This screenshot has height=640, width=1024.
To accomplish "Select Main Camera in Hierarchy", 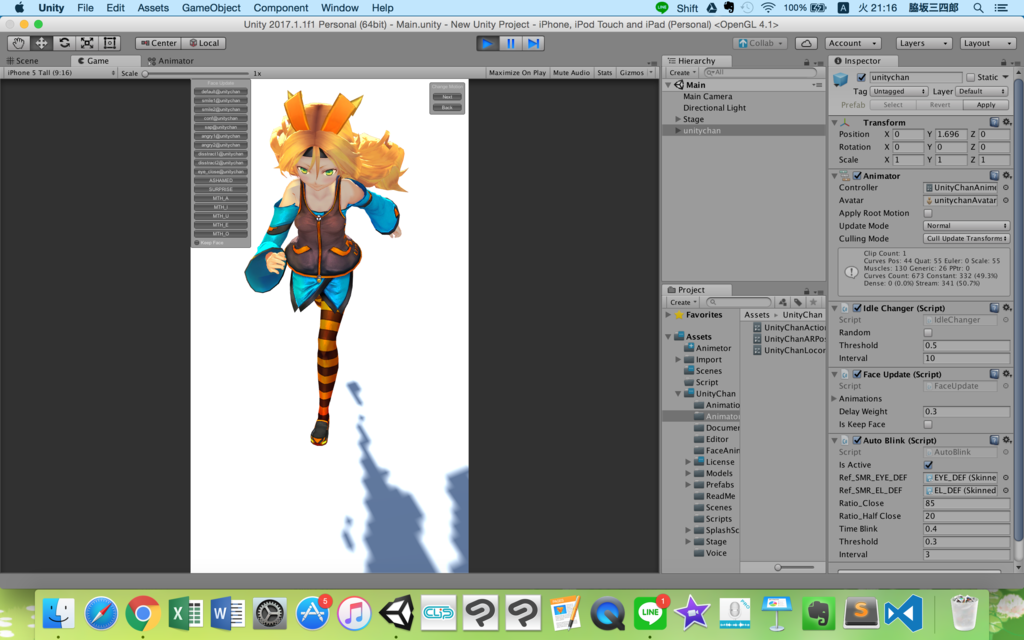I will (707, 96).
